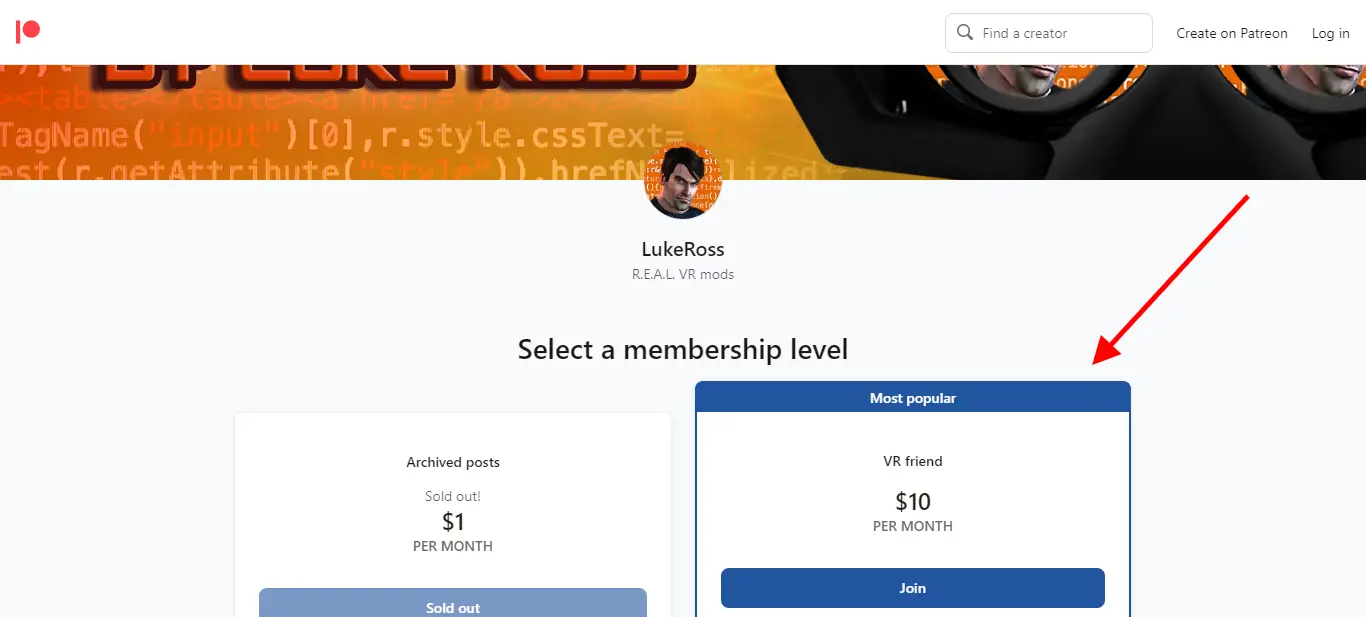Screen dimensions: 1366x617
Task: Click the Most popular header bar
Action: tap(912, 398)
